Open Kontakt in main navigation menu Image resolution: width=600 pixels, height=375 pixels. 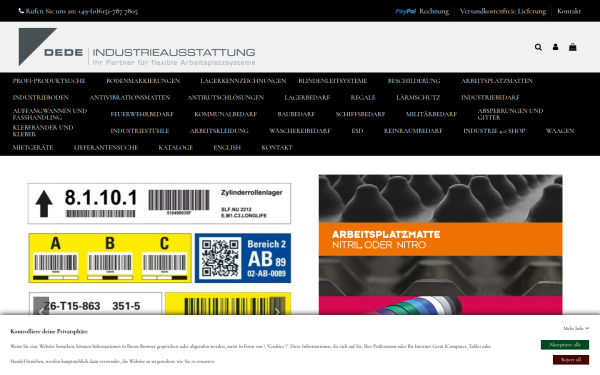[277, 147]
